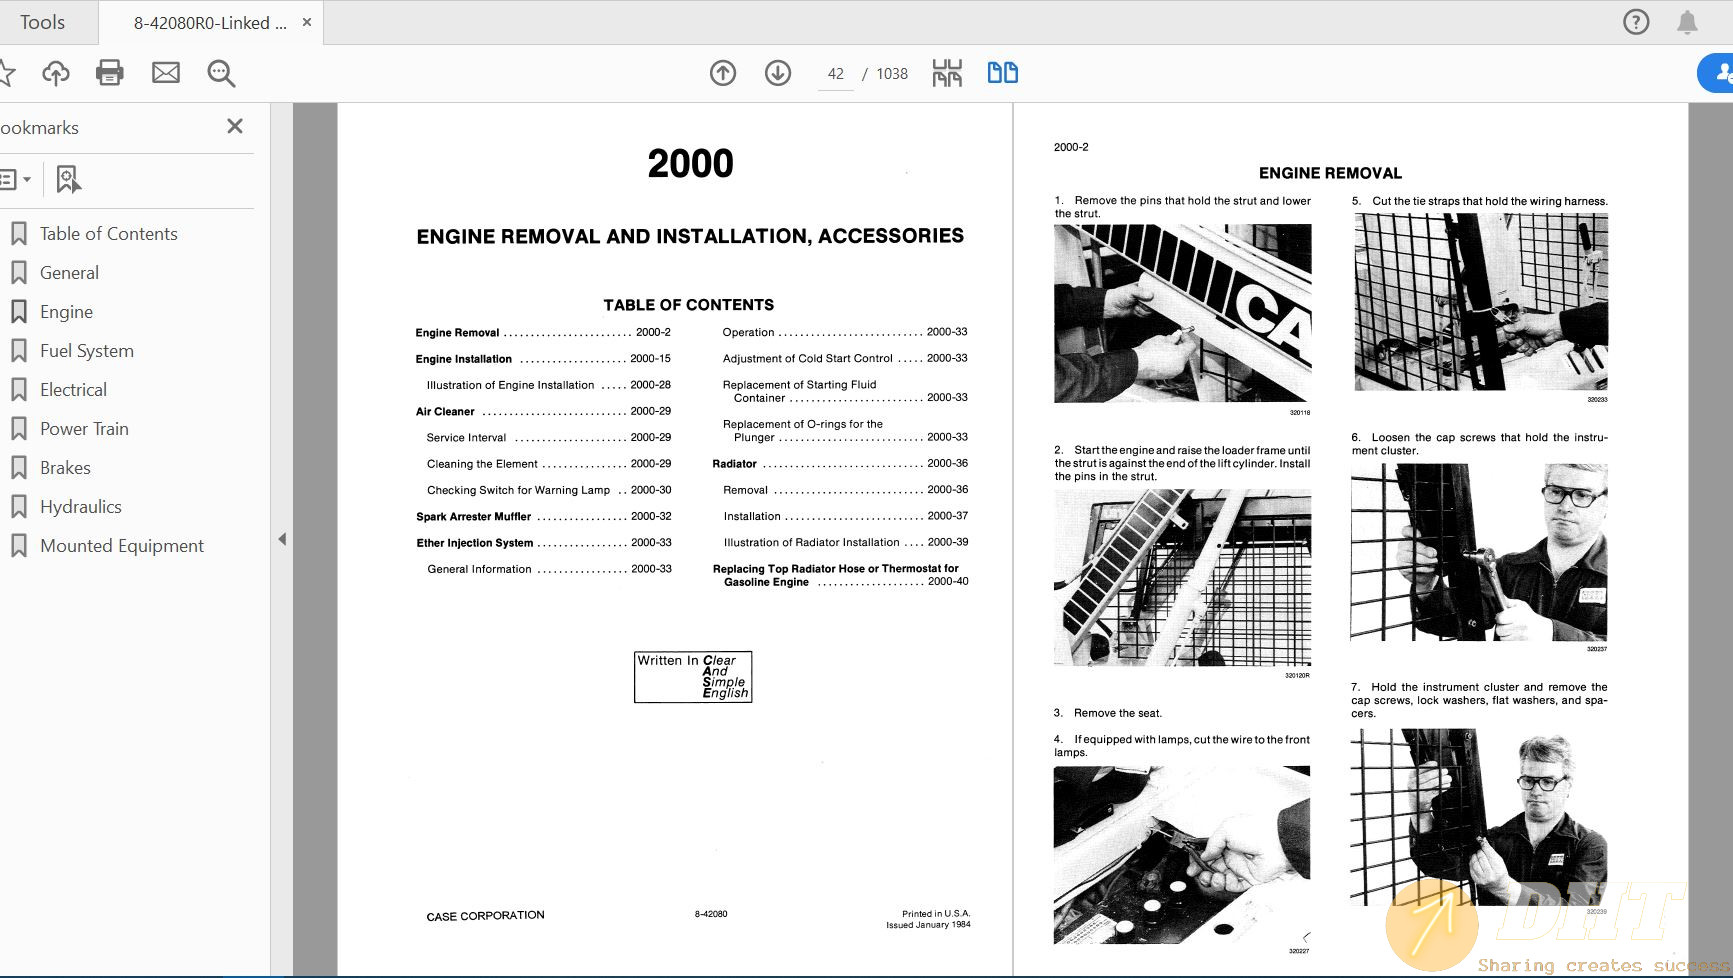Go to the previous page with up arrow
Viewport: 1733px width, 978px height.
[722, 73]
